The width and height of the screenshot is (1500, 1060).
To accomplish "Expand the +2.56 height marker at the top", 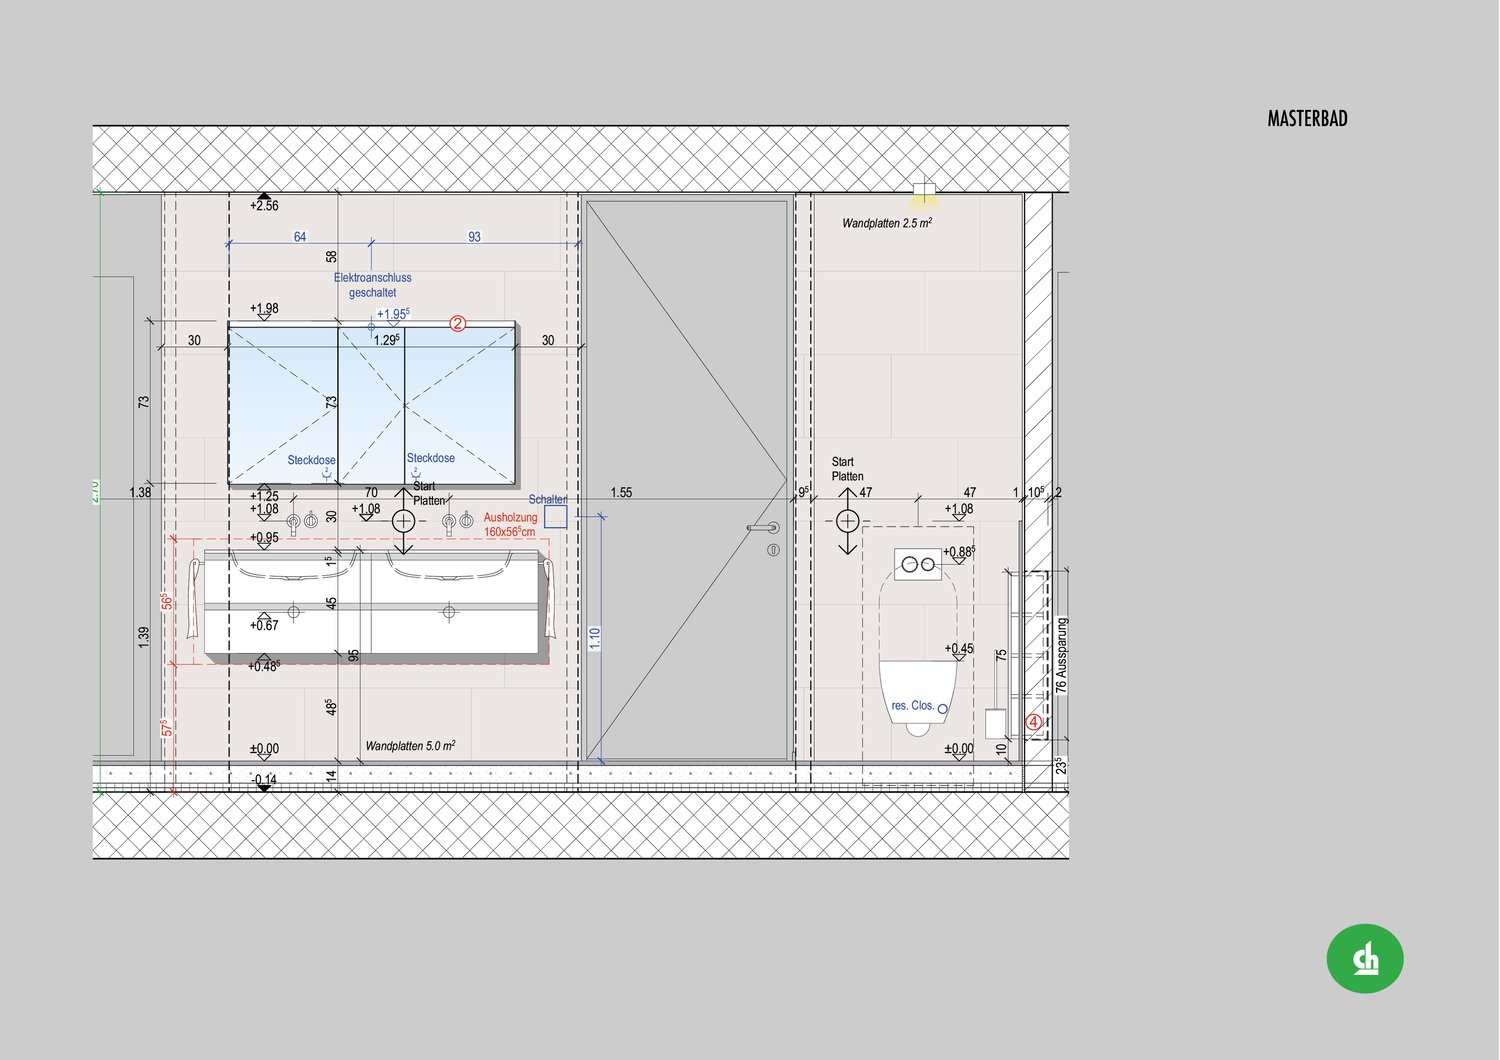I will [x=264, y=198].
